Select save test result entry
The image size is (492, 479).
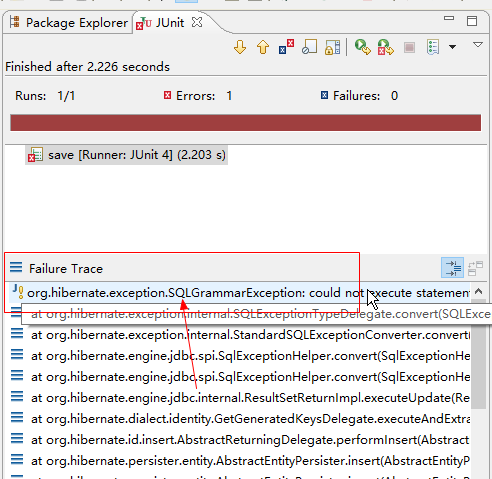click(127, 155)
